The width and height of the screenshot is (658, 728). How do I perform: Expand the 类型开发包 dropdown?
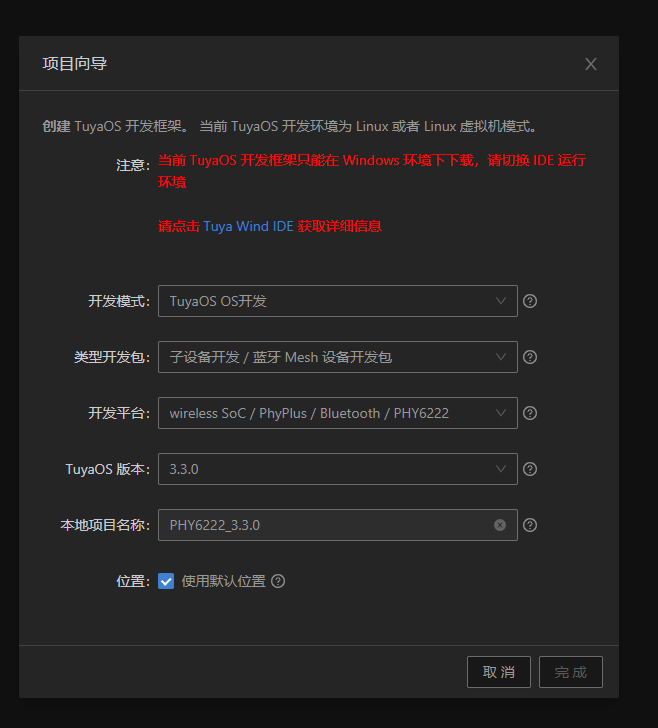338,357
